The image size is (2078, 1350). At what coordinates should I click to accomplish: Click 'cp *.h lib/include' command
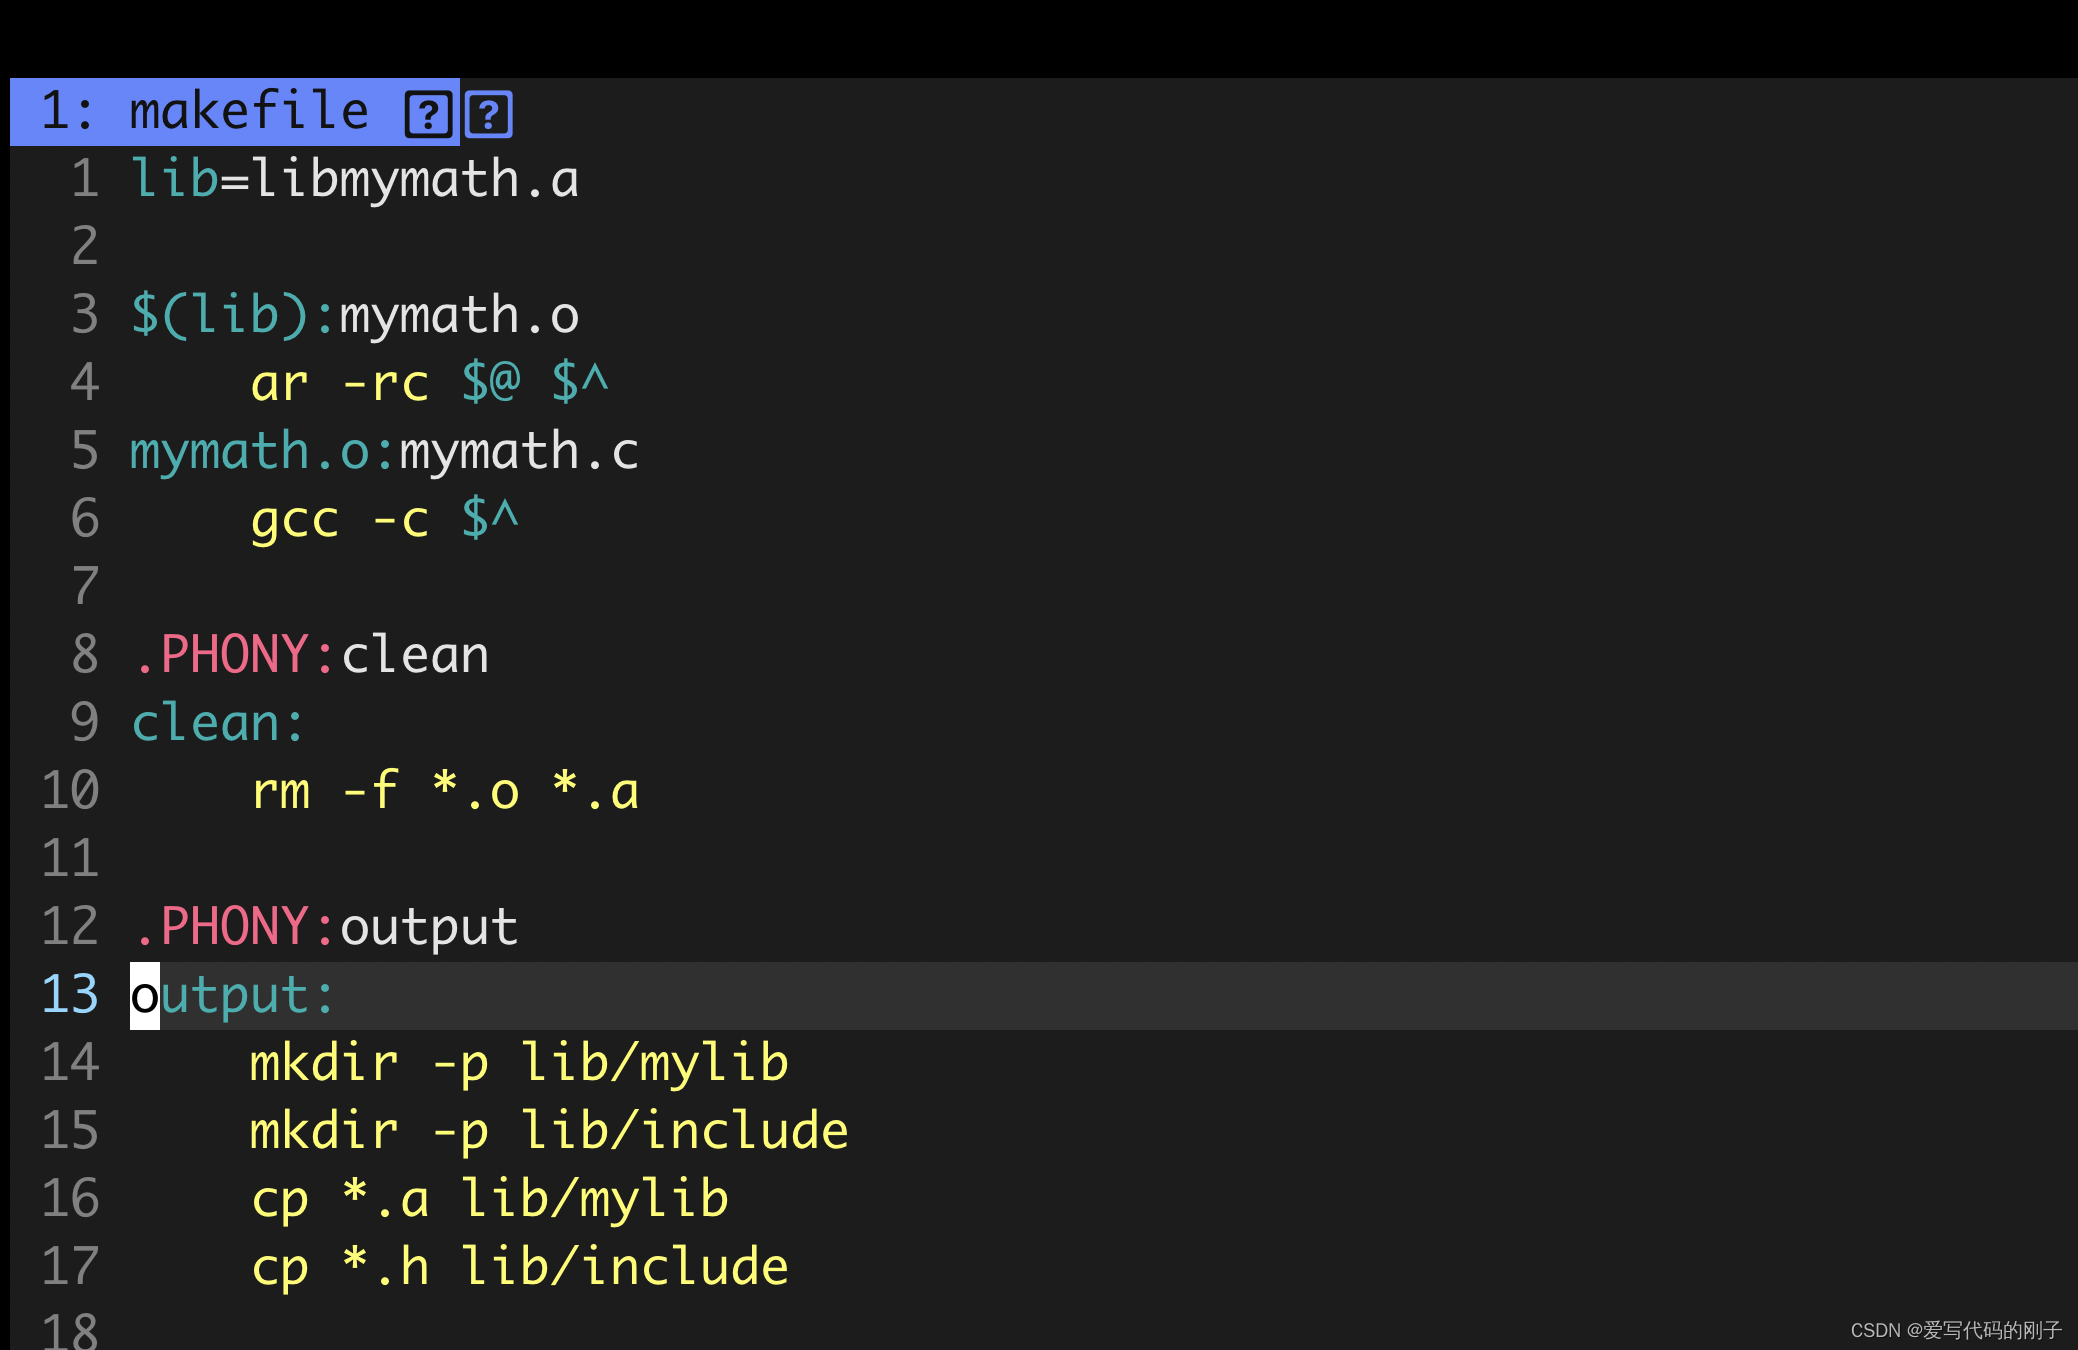coord(520,1267)
